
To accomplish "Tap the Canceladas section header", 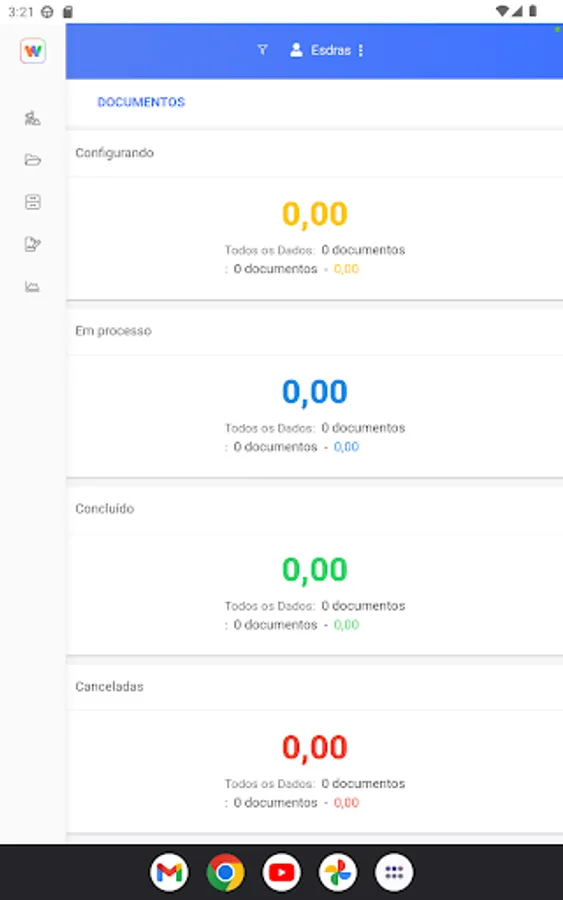I will click(314, 687).
